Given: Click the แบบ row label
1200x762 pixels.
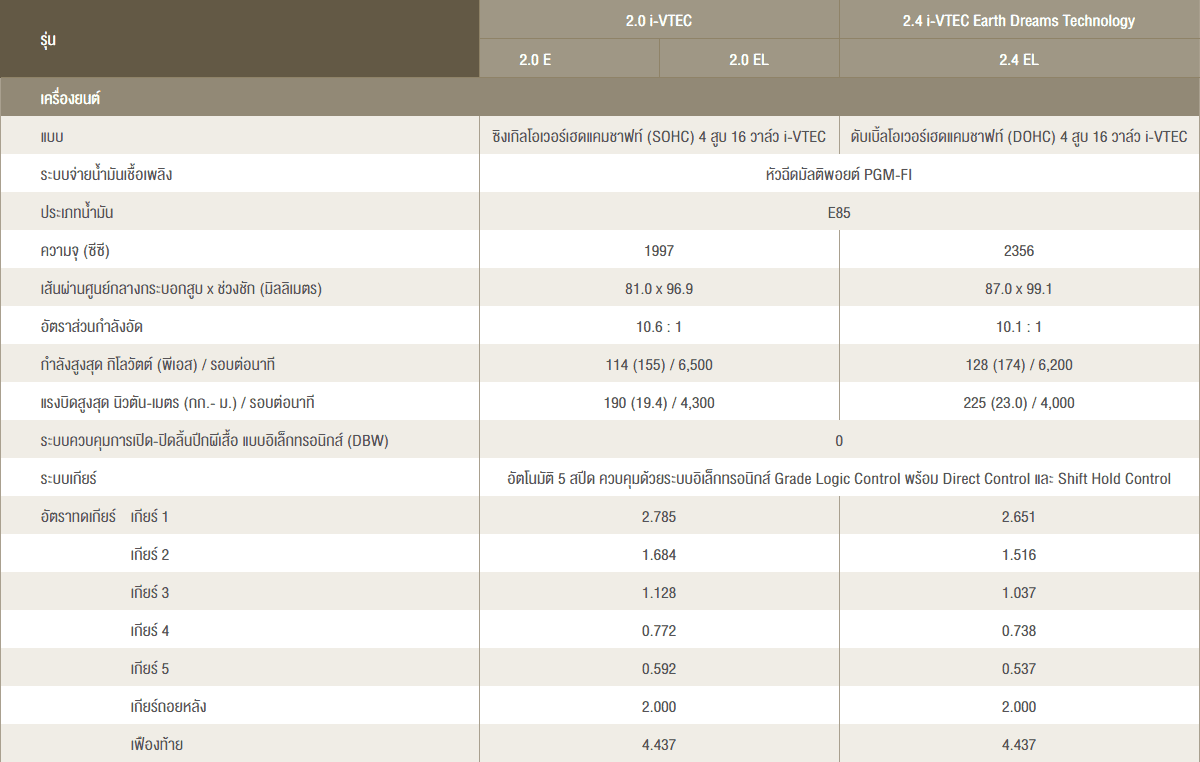Looking at the screenshot, I should coord(53,136).
